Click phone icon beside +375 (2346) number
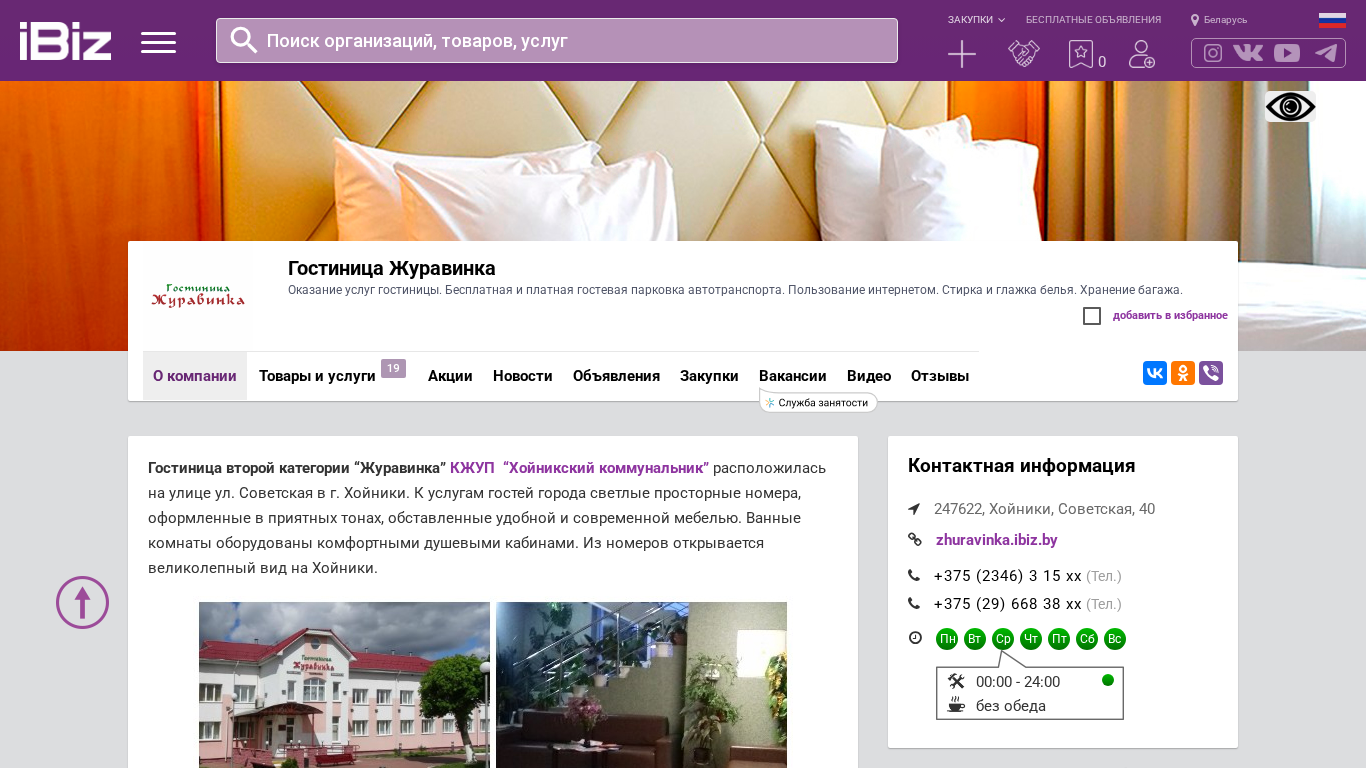 (914, 575)
